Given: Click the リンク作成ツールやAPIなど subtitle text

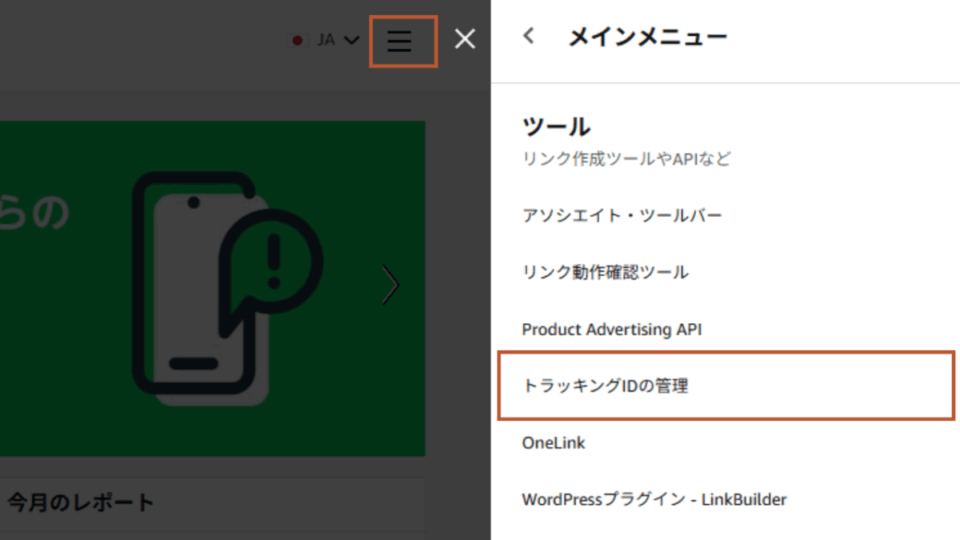Looking at the screenshot, I should (x=626, y=159).
